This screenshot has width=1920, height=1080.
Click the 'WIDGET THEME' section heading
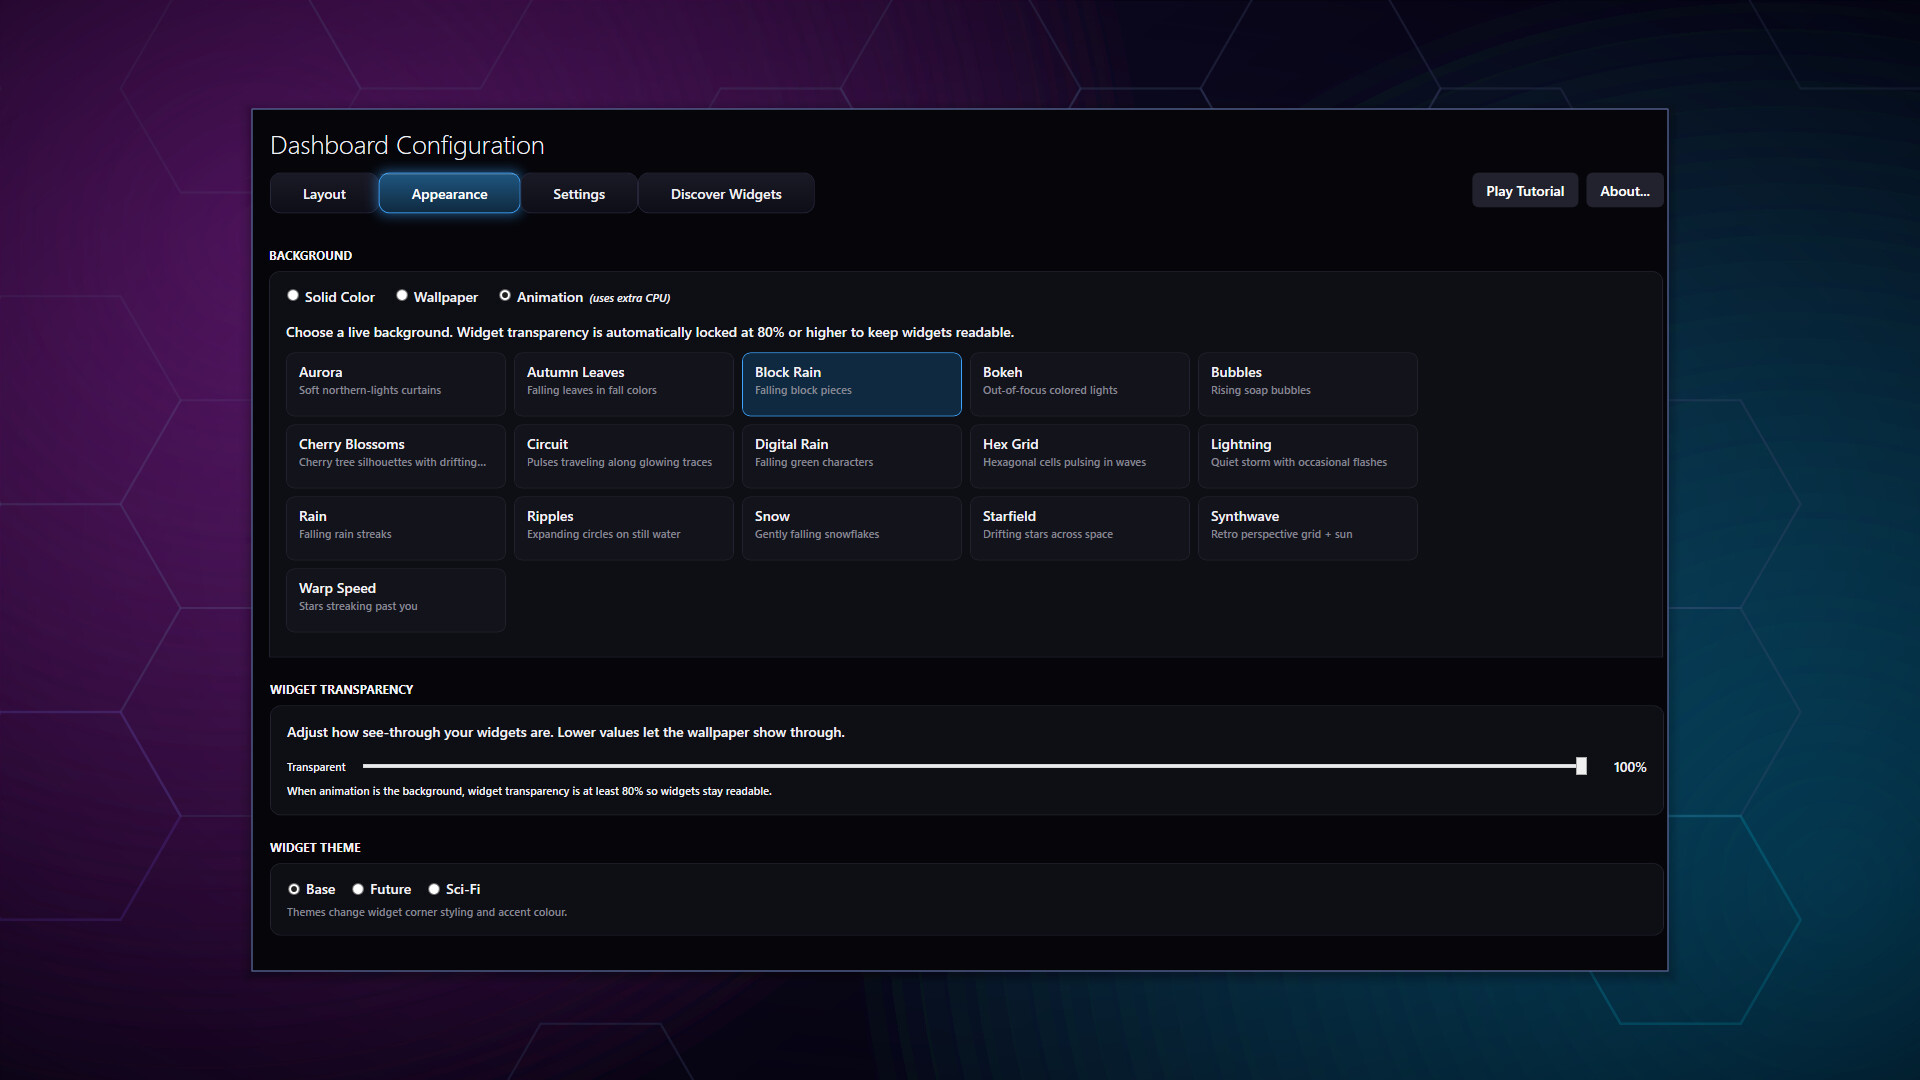(315, 847)
